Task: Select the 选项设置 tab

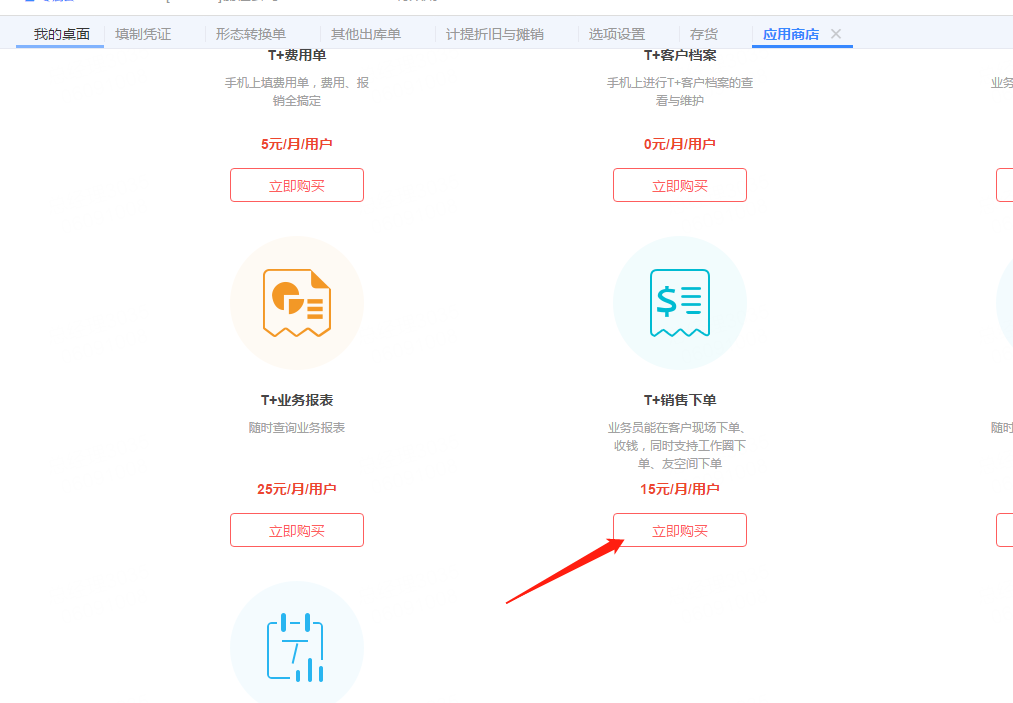Action: 617,34
